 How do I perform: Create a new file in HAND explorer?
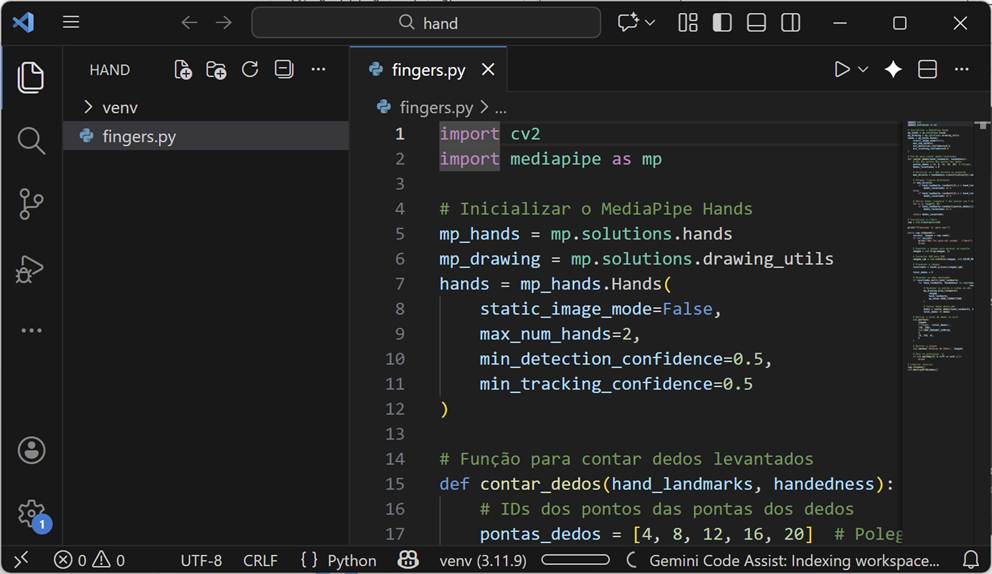click(183, 70)
